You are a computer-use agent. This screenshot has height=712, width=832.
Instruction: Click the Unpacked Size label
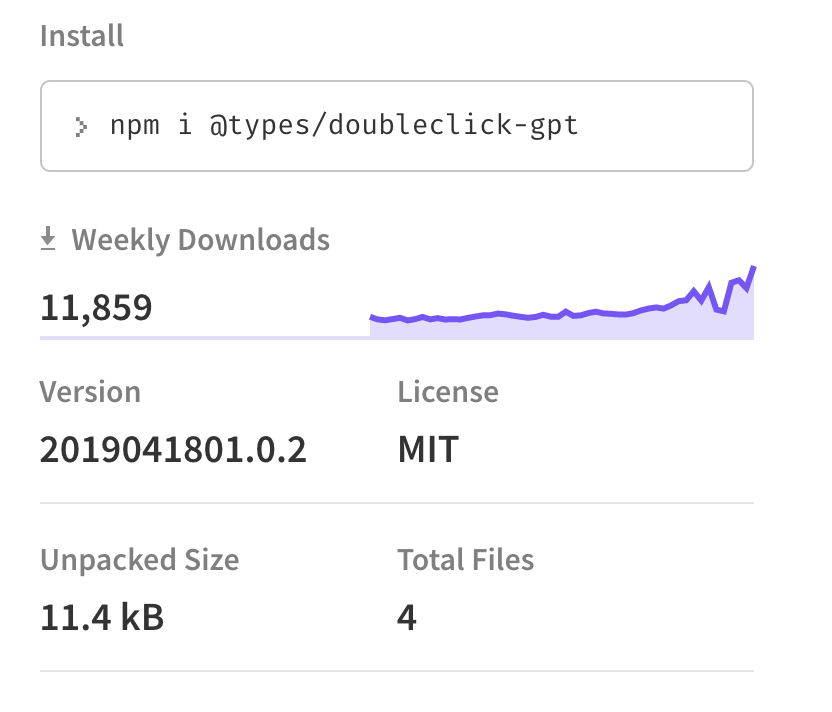point(140,560)
